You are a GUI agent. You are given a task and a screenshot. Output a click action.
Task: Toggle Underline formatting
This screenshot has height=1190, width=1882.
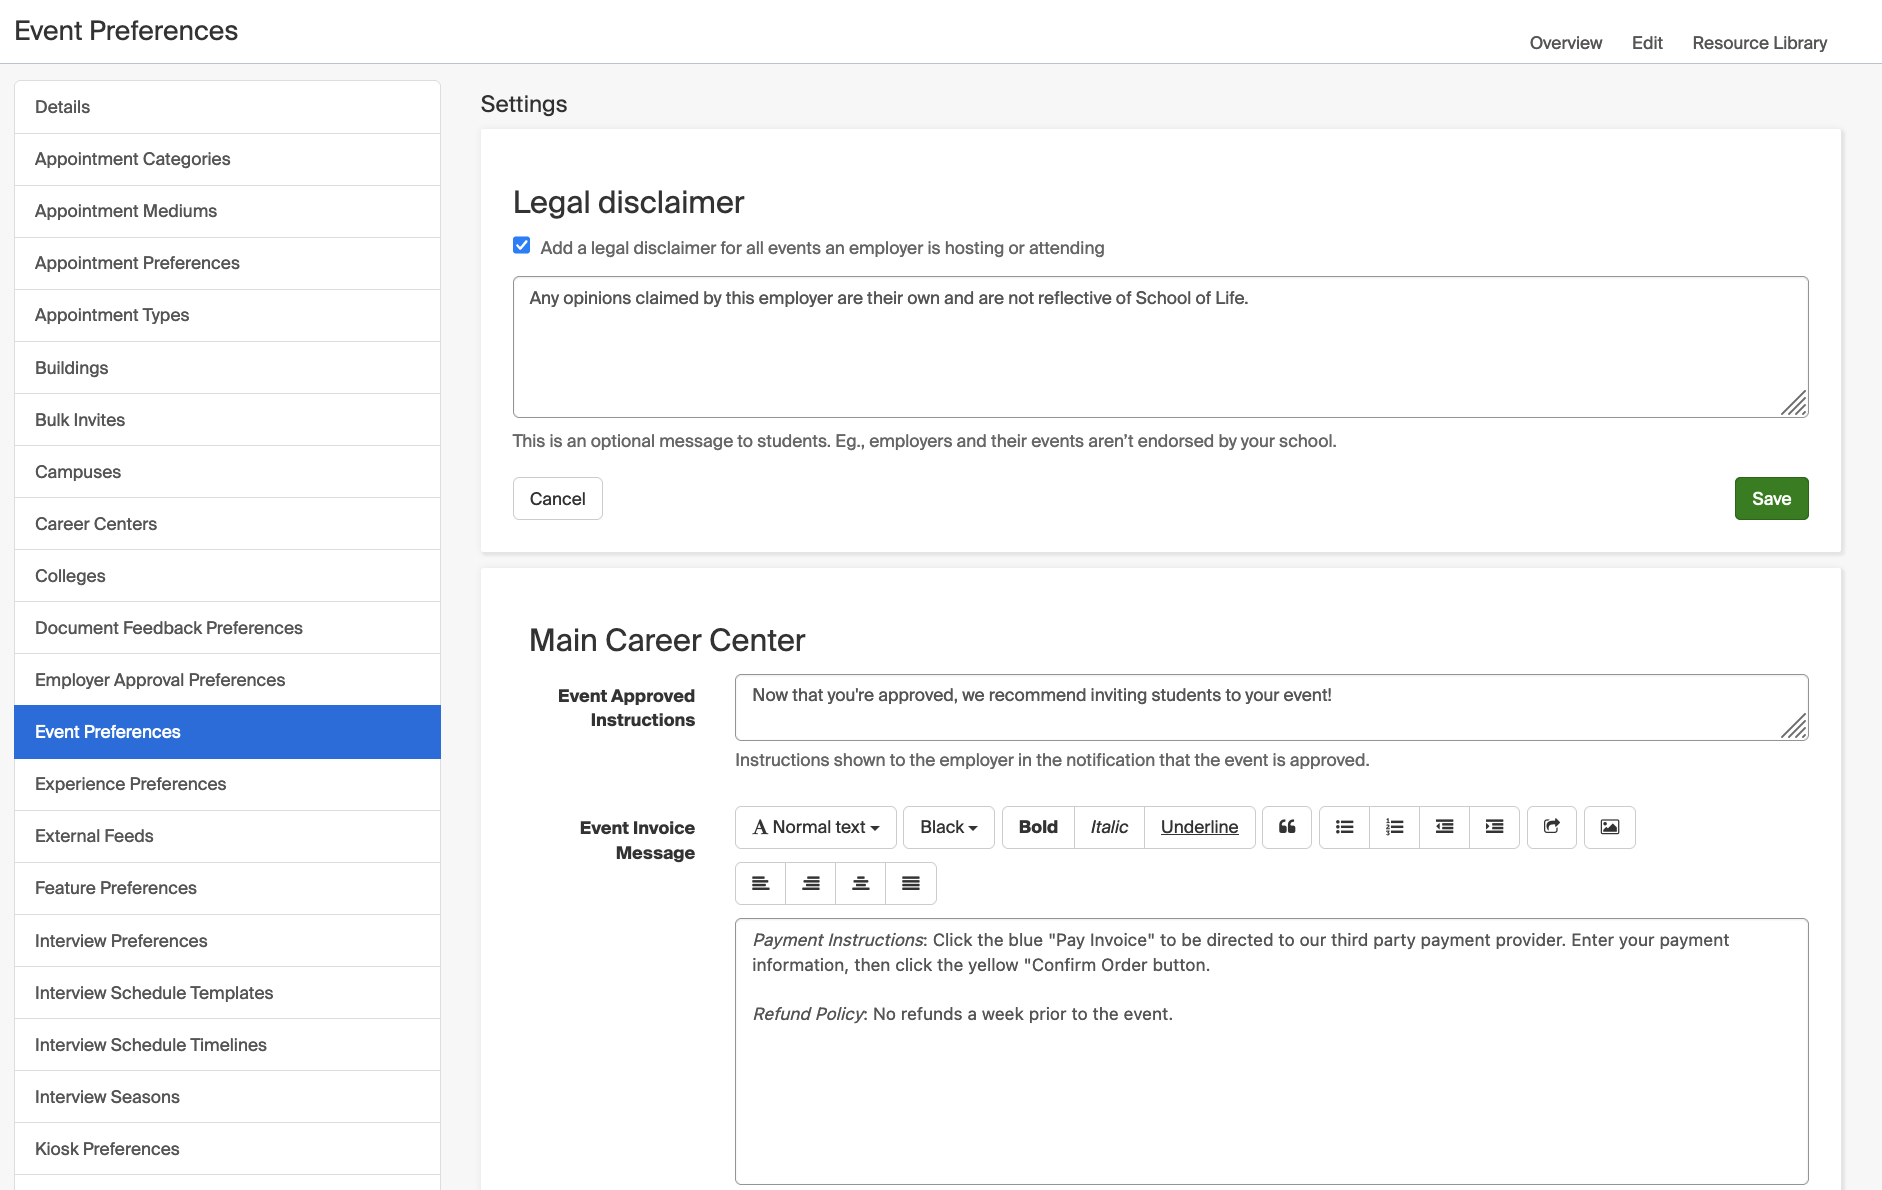(x=1200, y=827)
